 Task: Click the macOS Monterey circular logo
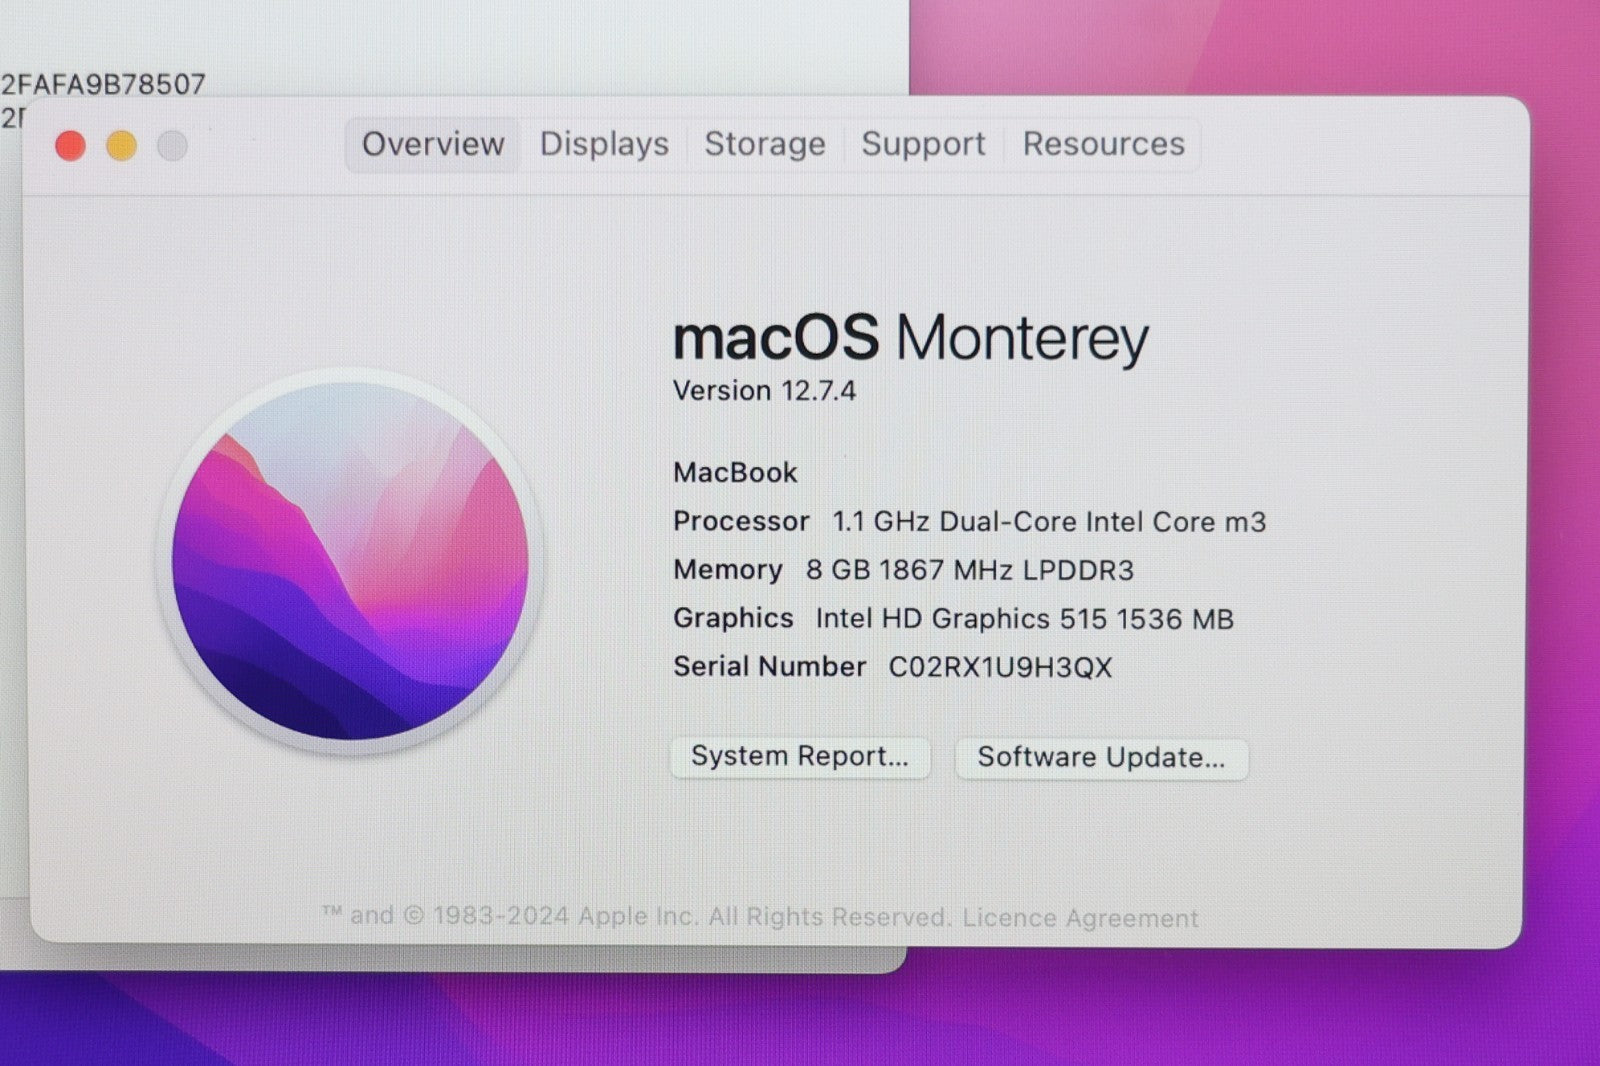(350, 561)
